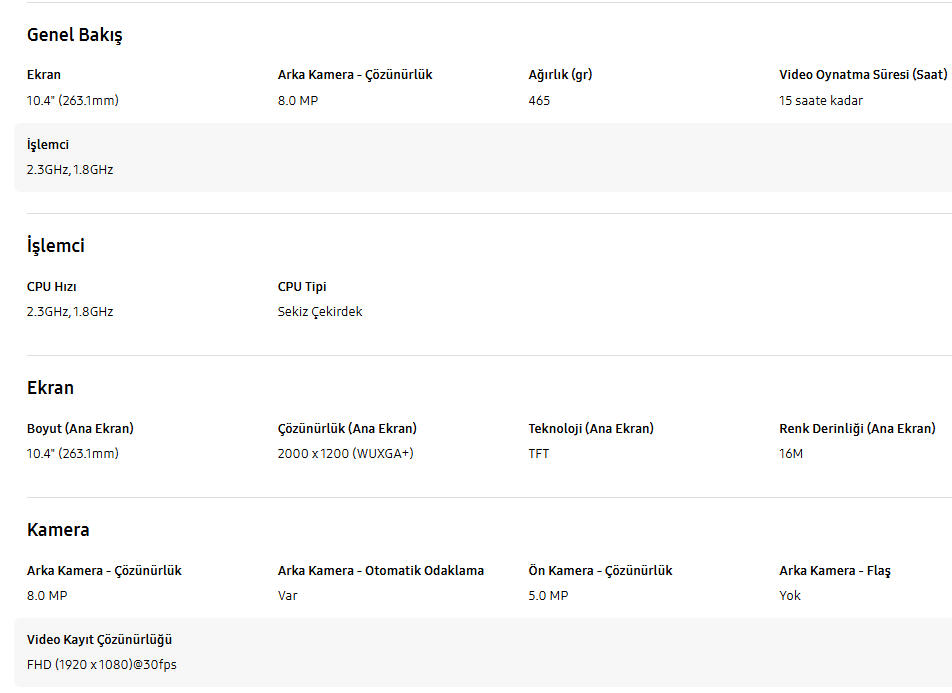
Task: Select the TFT technology value
Action: 539,454
